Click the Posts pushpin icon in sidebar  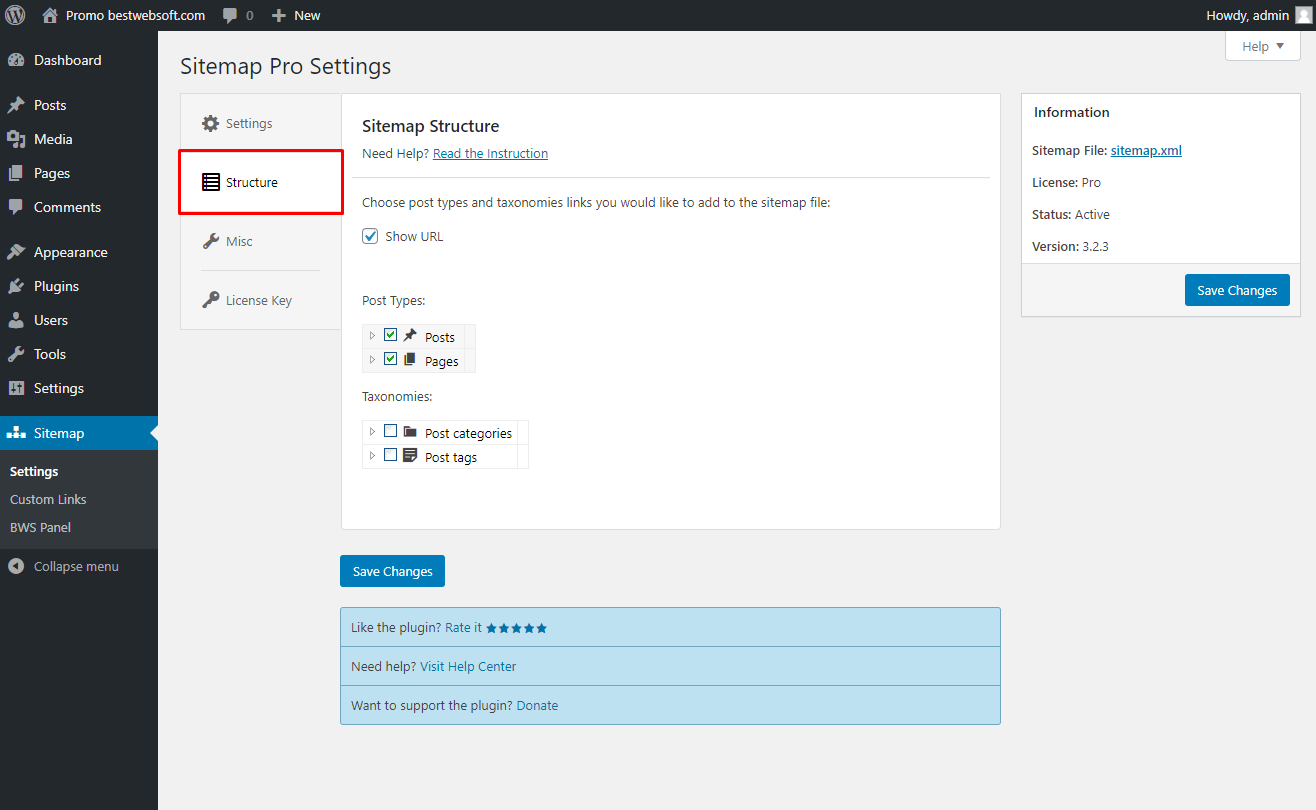(x=16, y=105)
